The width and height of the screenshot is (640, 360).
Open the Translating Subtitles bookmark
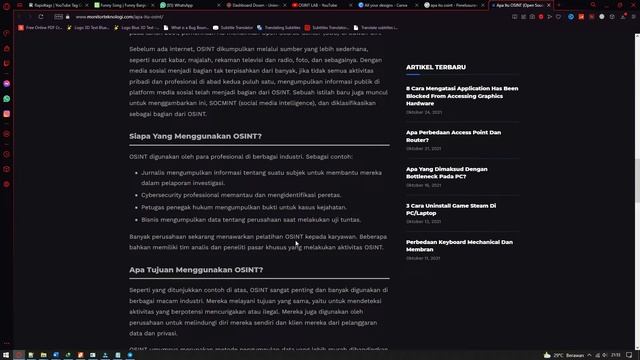pyautogui.click(x=279, y=28)
